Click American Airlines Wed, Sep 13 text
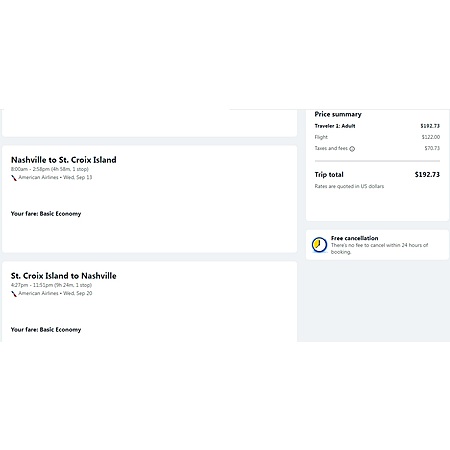 (x=55, y=177)
